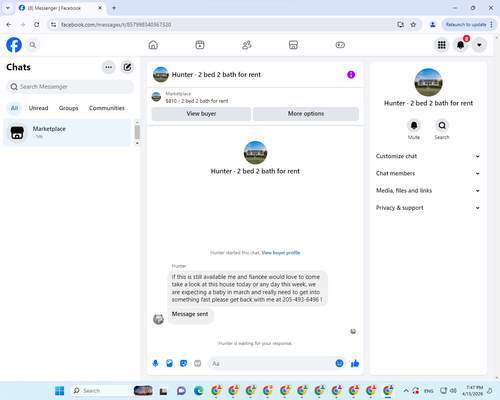Open the emoji picker in message box
This screenshot has height=400, width=500.
pyautogui.click(x=339, y=363)
